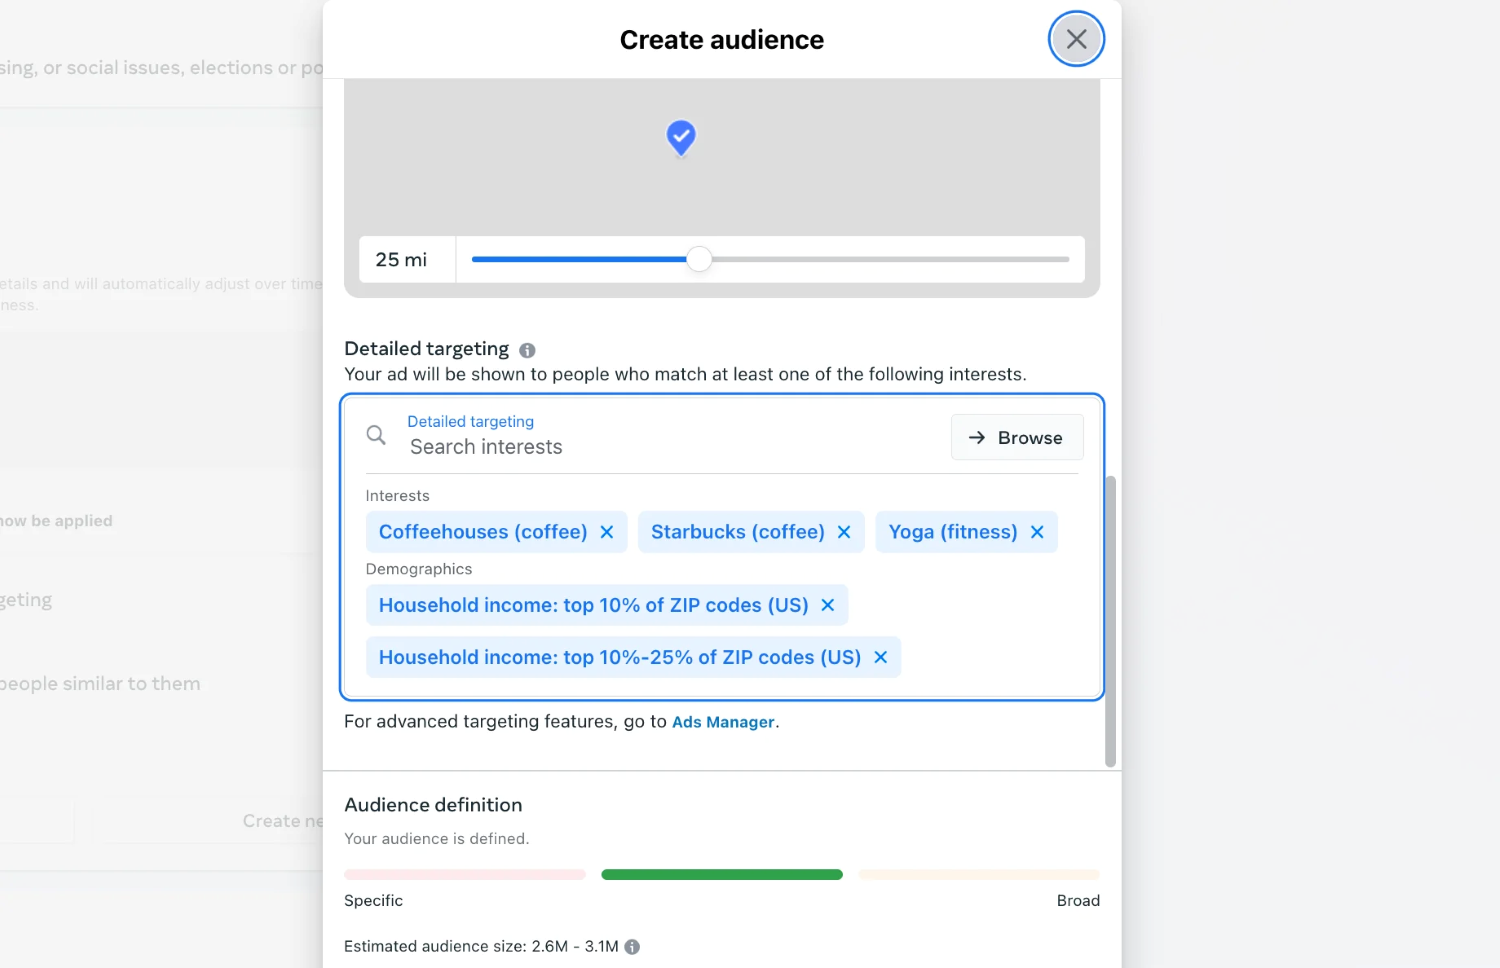This screenshot has width=1500, height=968.
Task: Click the Detailed targeting info icon
Action: [527, 350]
